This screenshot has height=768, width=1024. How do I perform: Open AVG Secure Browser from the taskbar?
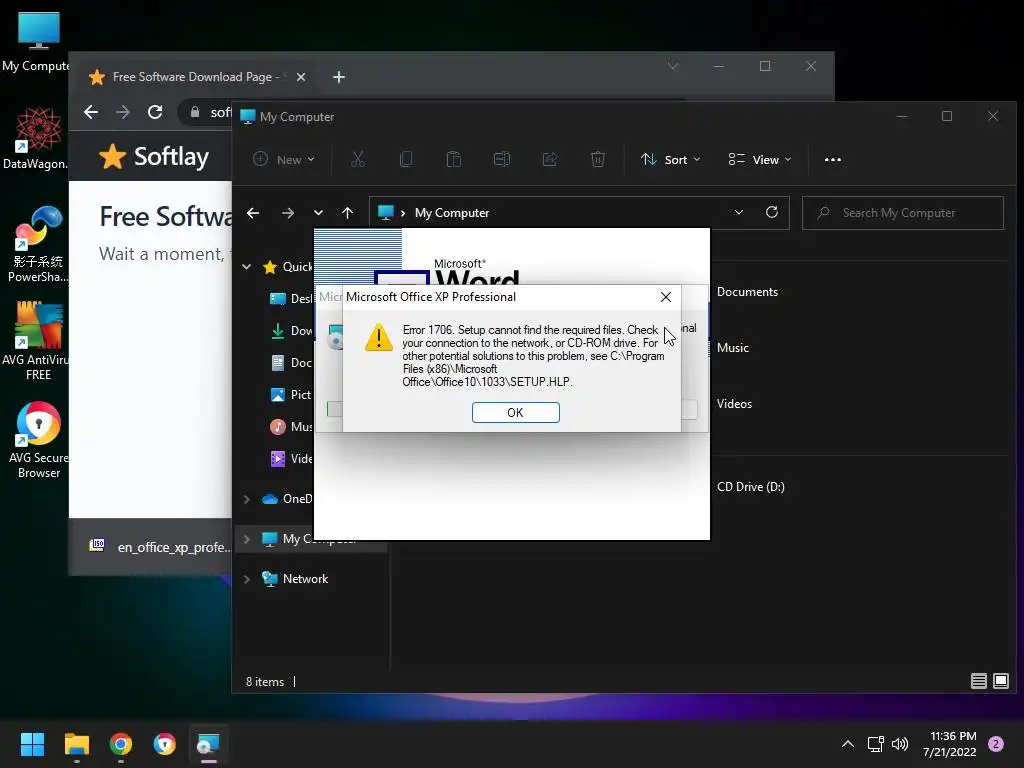point(165,744)
